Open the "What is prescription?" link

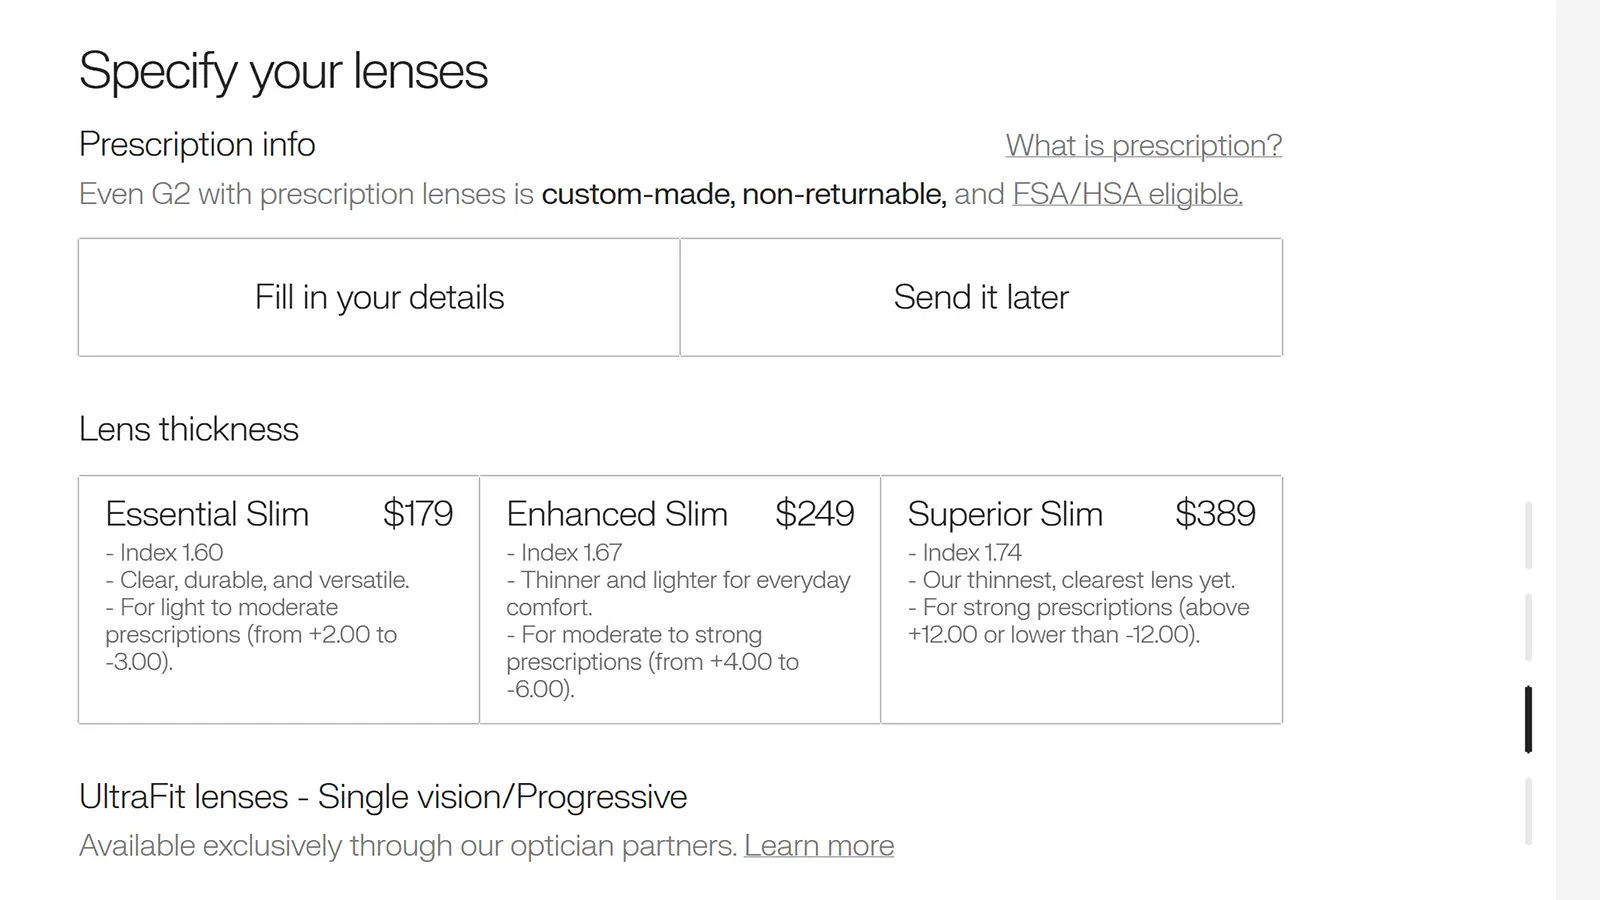point(1143,146)
